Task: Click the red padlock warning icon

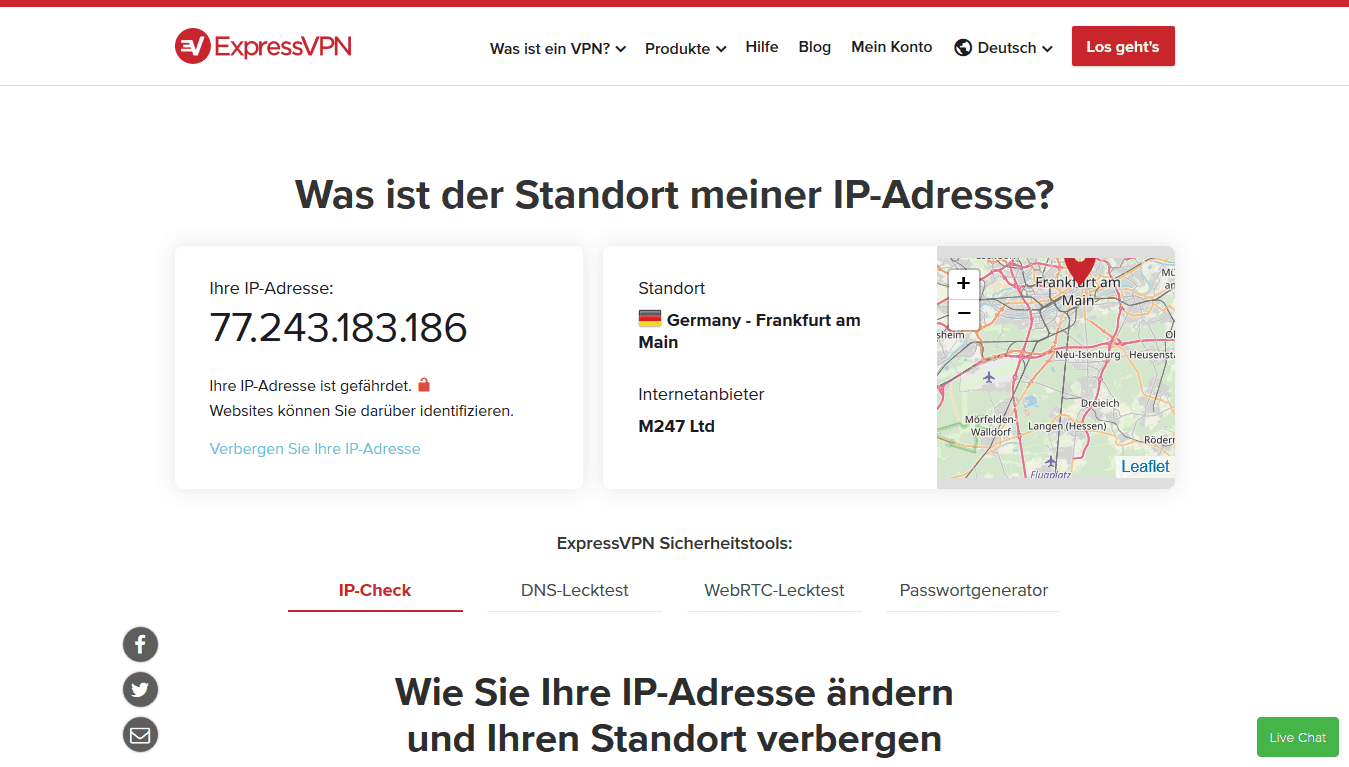Action: coord(424,385)
